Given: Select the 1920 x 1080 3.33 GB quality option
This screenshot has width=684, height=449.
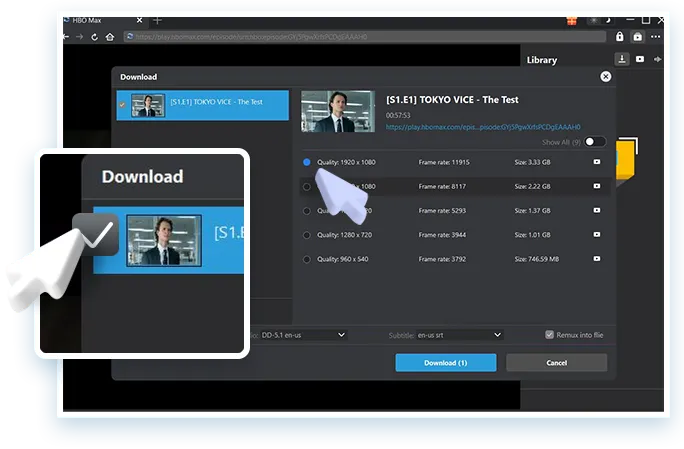Looking at the screenshot, I should point(307,162).
